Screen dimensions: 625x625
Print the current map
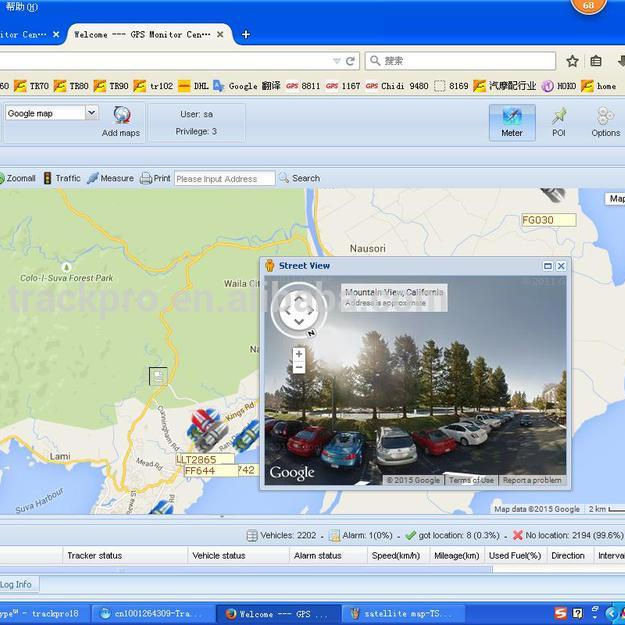(155, 178)
